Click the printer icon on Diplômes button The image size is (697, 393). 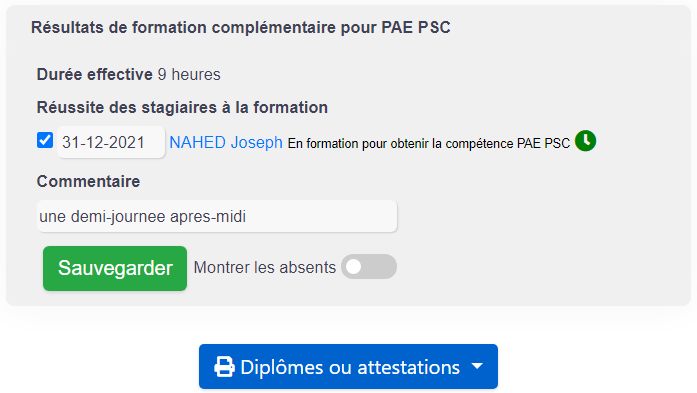click(224, 367)
